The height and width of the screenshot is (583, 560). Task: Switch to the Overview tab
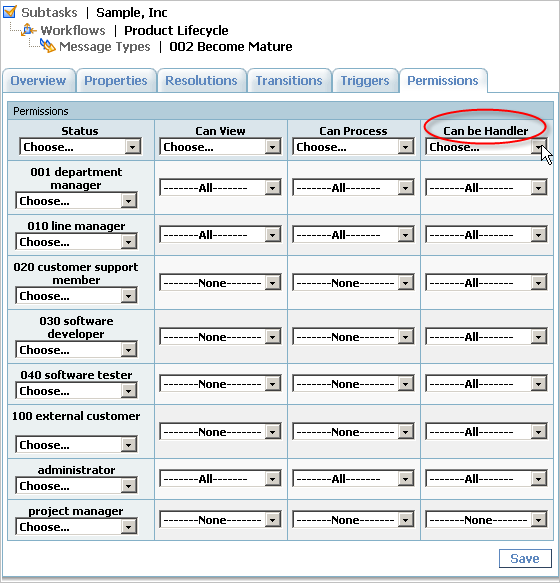38,80
